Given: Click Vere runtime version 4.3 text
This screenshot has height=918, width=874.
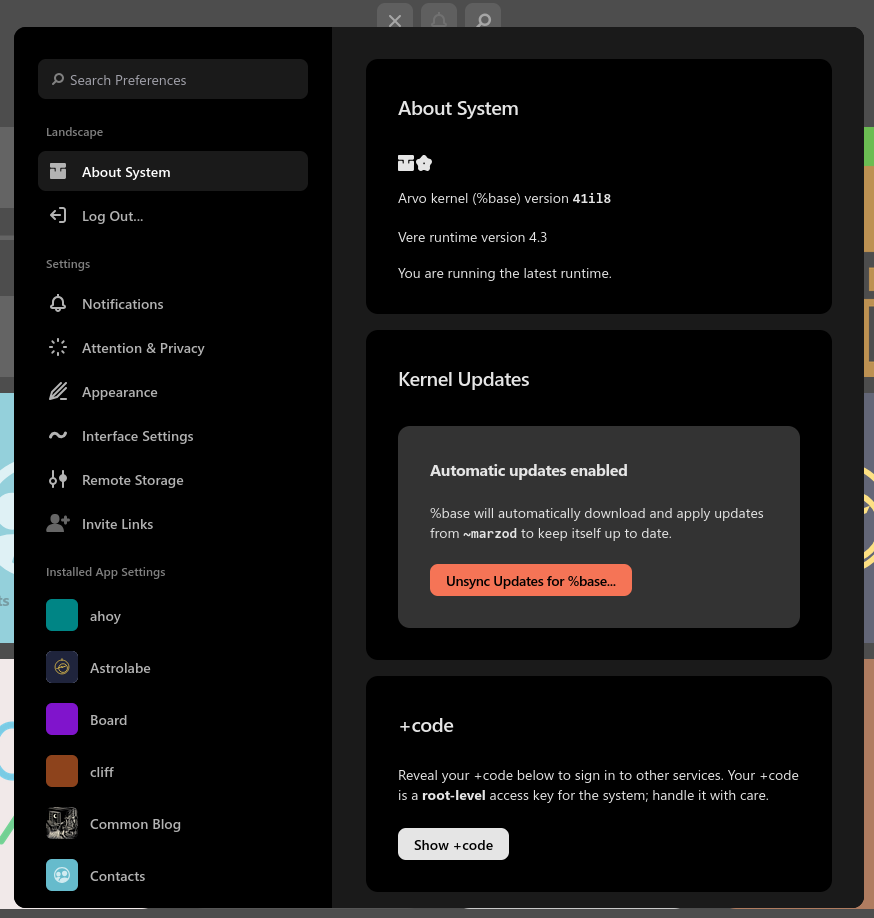Looking at the screenshot, I should pos(472,237).
